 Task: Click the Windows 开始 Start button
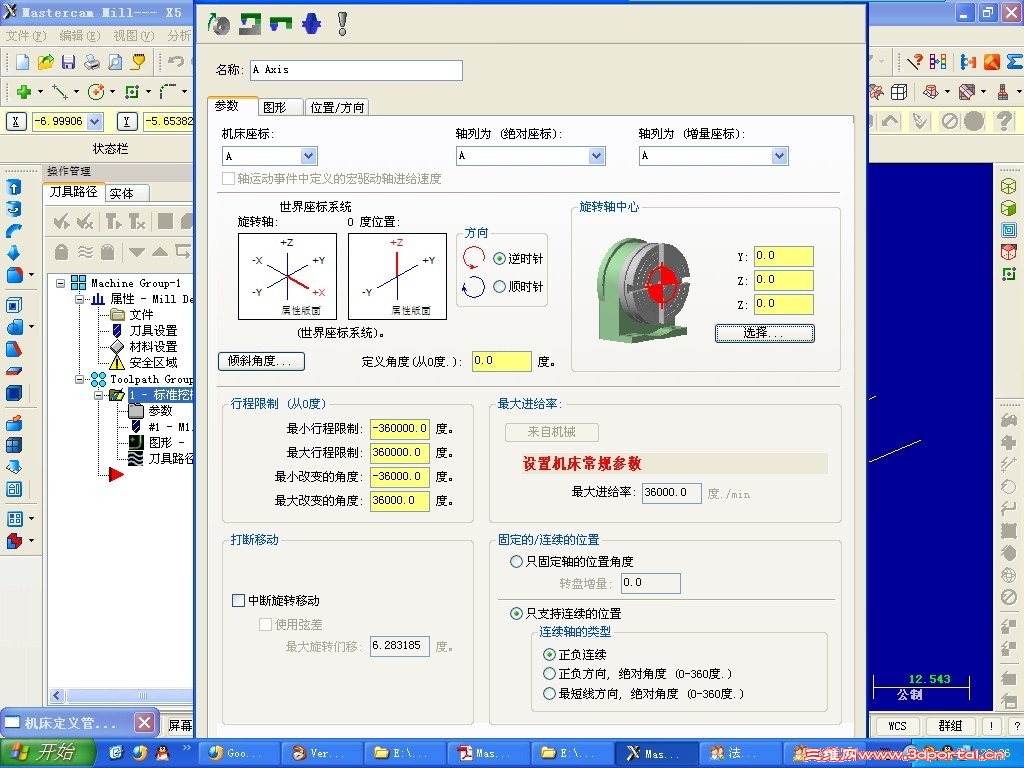coord(47,753)
